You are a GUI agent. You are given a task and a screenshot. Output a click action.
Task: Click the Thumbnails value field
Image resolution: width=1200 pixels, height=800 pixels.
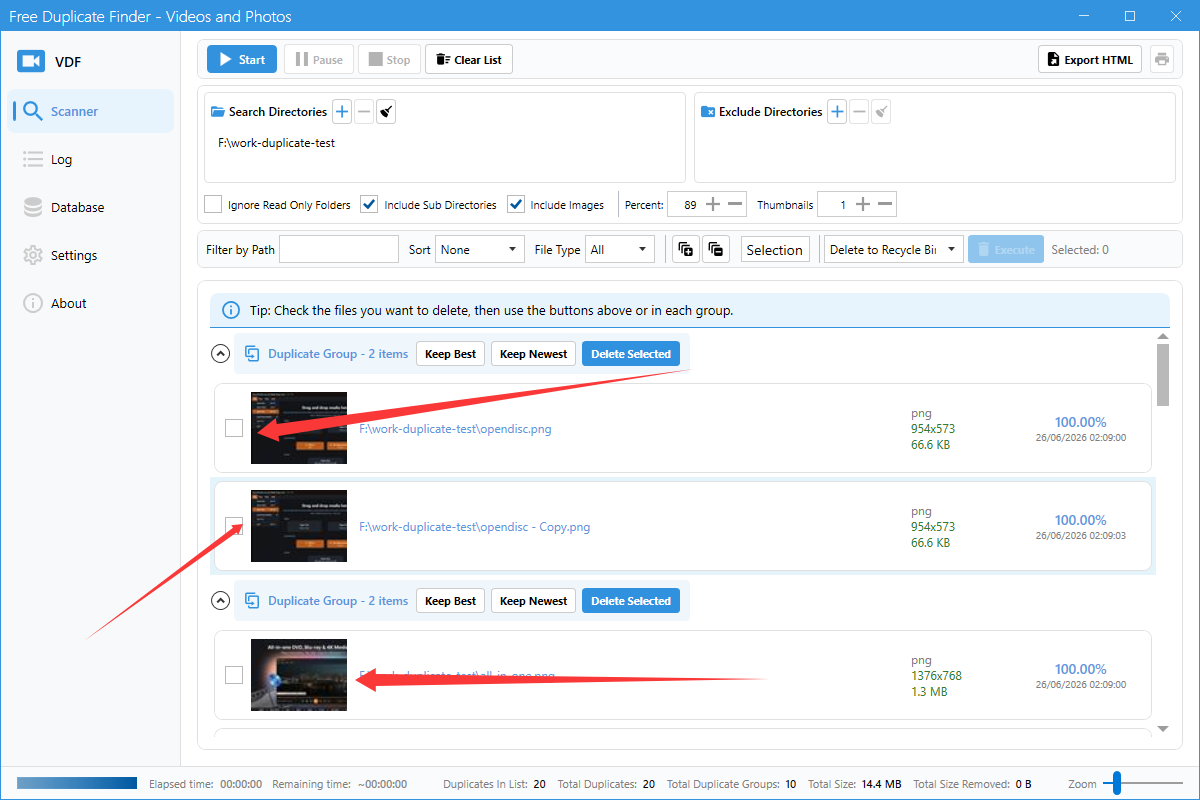(x=834, y=205)
